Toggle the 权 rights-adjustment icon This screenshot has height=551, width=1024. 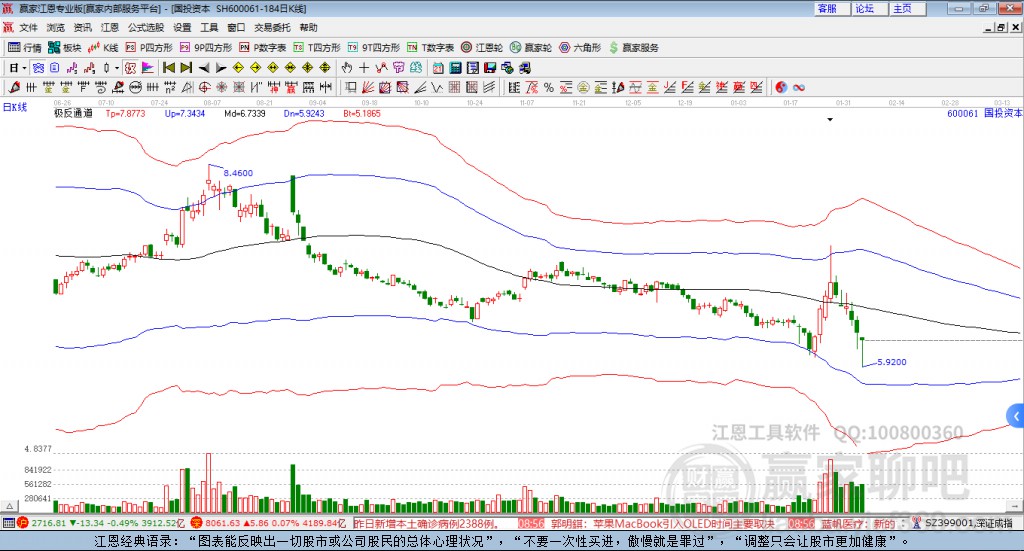pyautogui.click(x=130, y=67)
